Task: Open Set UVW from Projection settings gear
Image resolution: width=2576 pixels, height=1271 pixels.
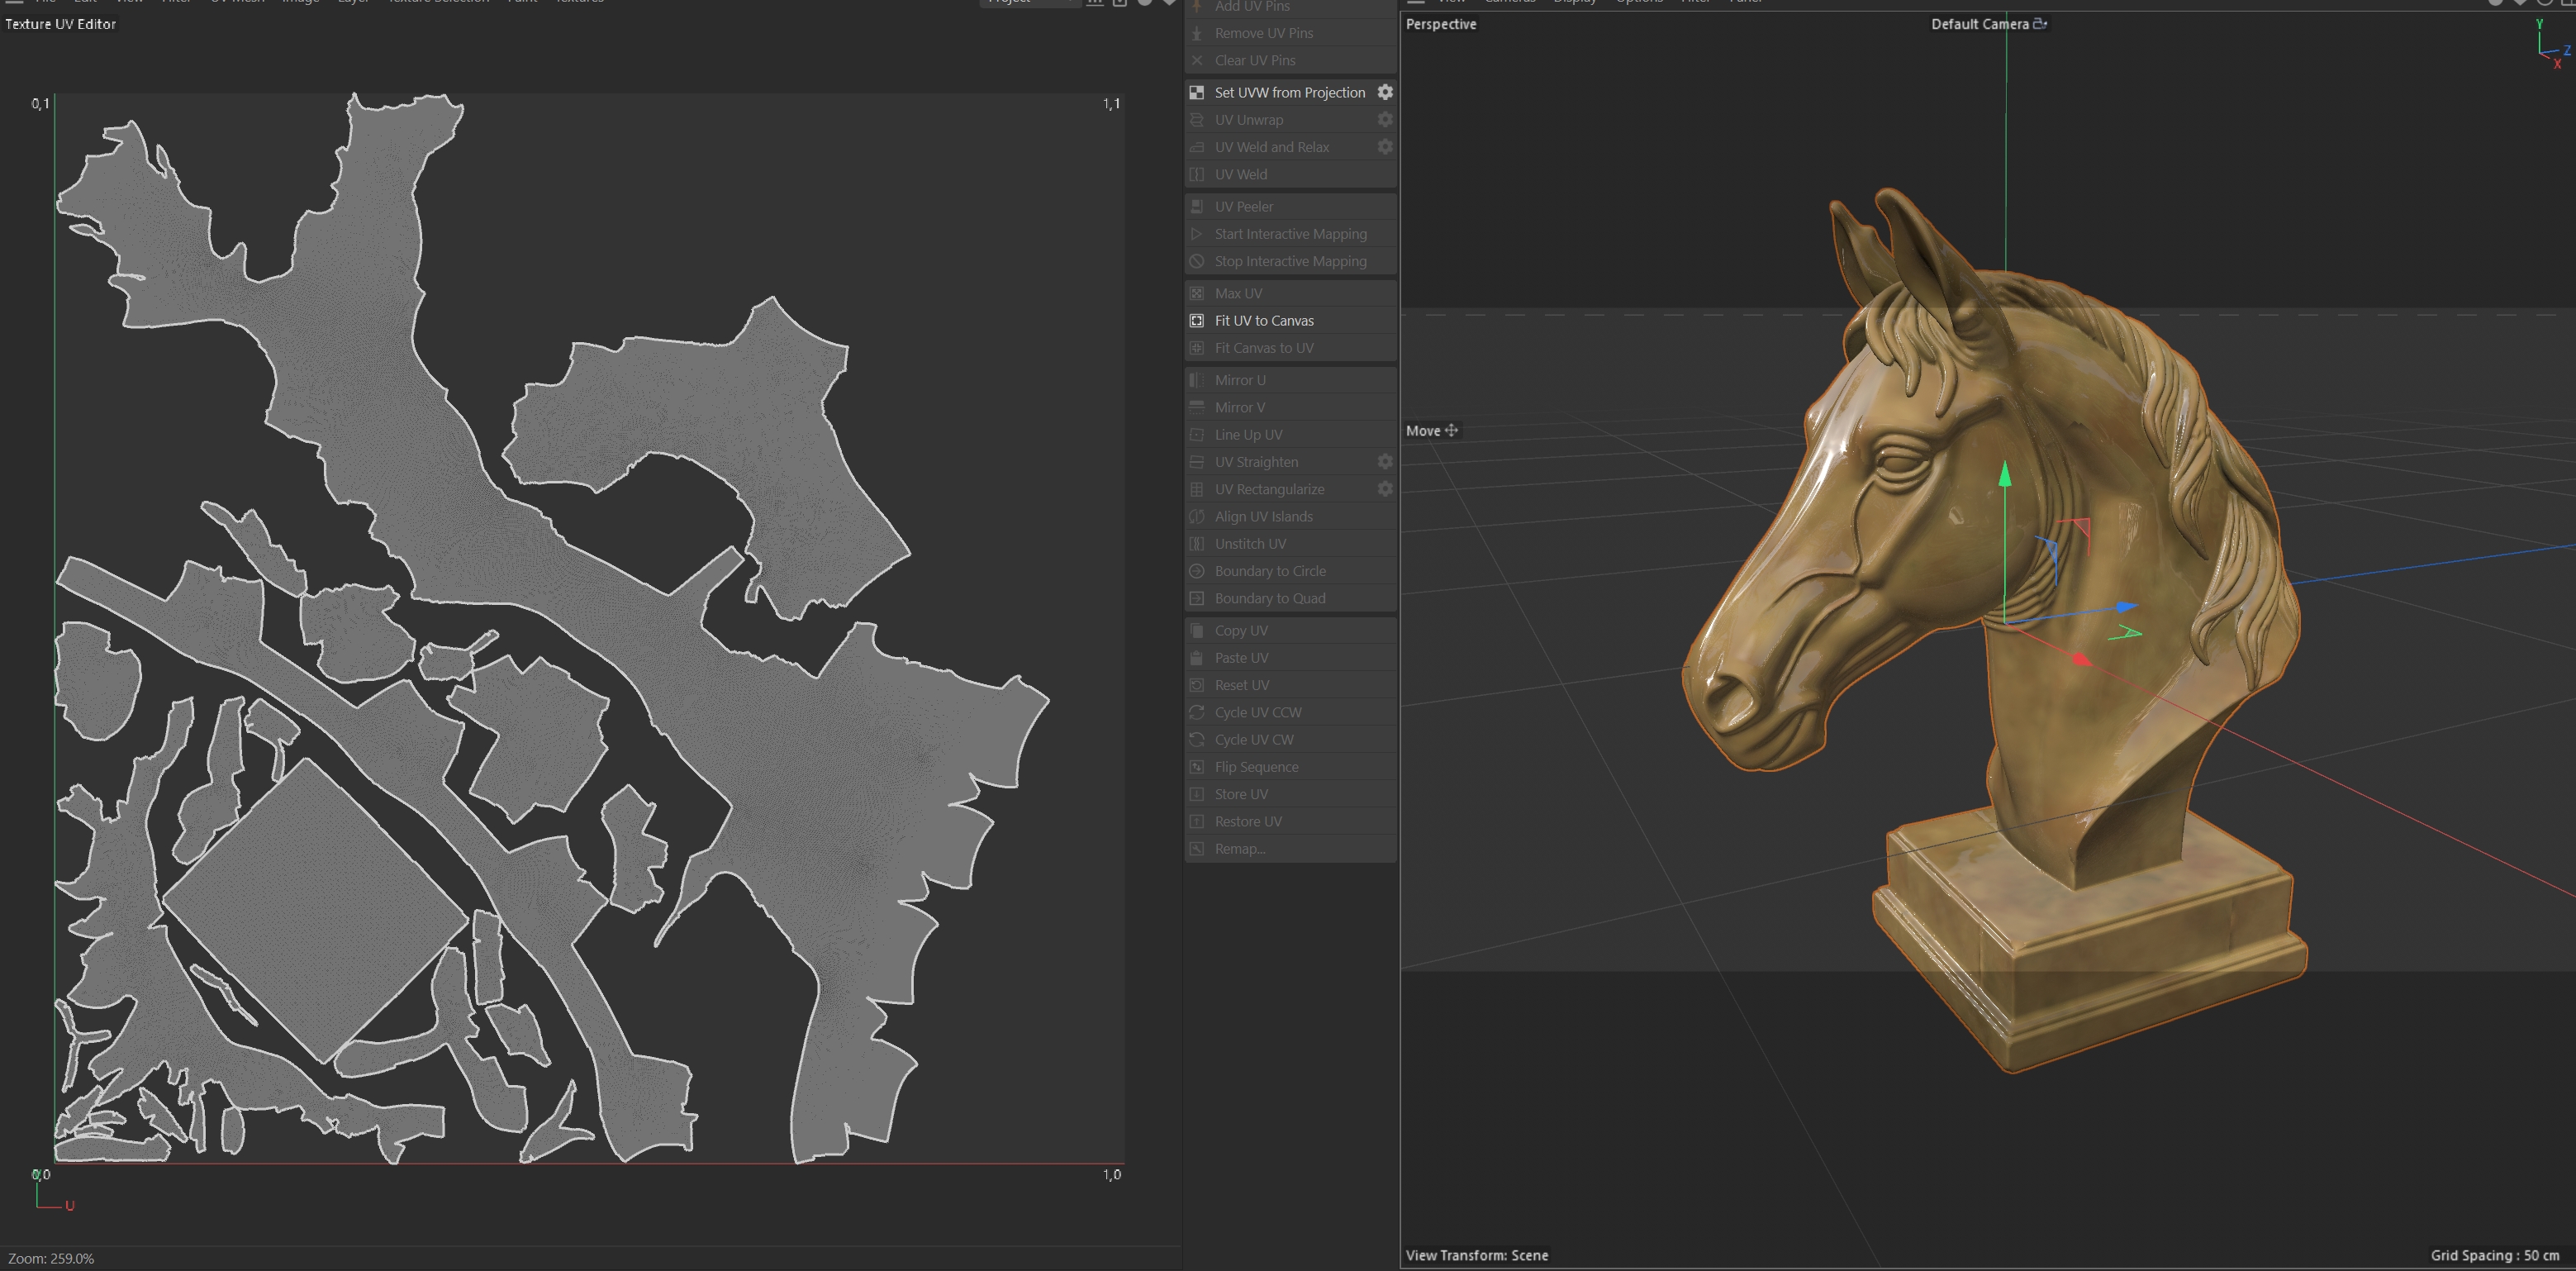Action: point(1385,92)
